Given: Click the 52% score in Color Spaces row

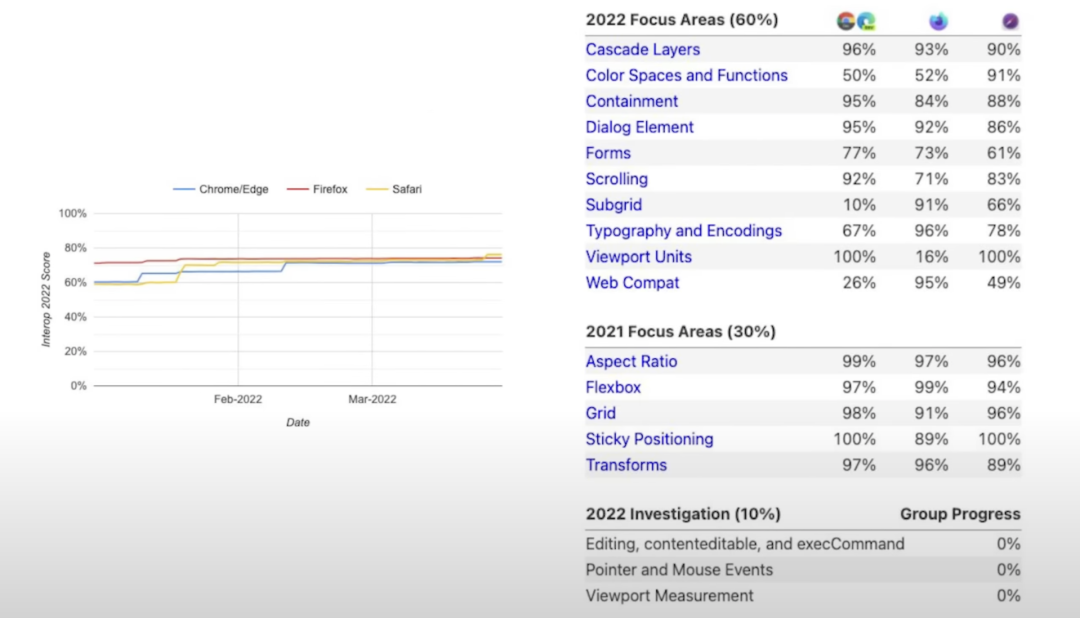Looking at the screenshot, I should pyautogui.click(x=931, y=76).
